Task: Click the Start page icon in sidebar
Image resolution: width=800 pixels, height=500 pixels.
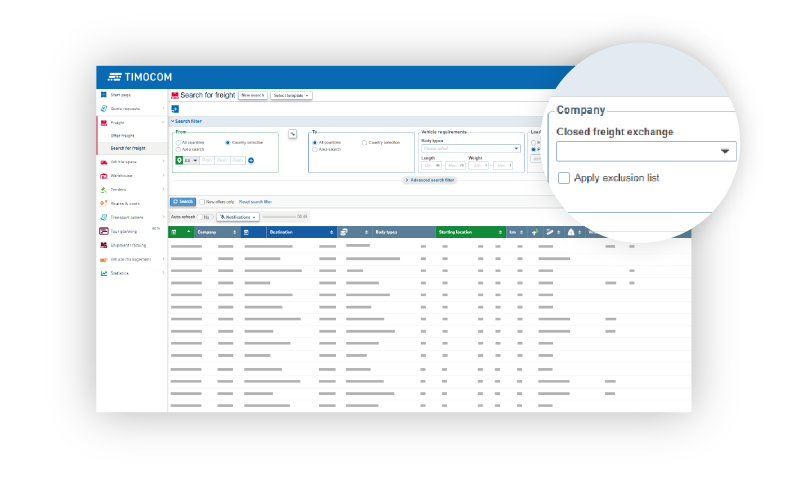Action: (x=103, y=95)
